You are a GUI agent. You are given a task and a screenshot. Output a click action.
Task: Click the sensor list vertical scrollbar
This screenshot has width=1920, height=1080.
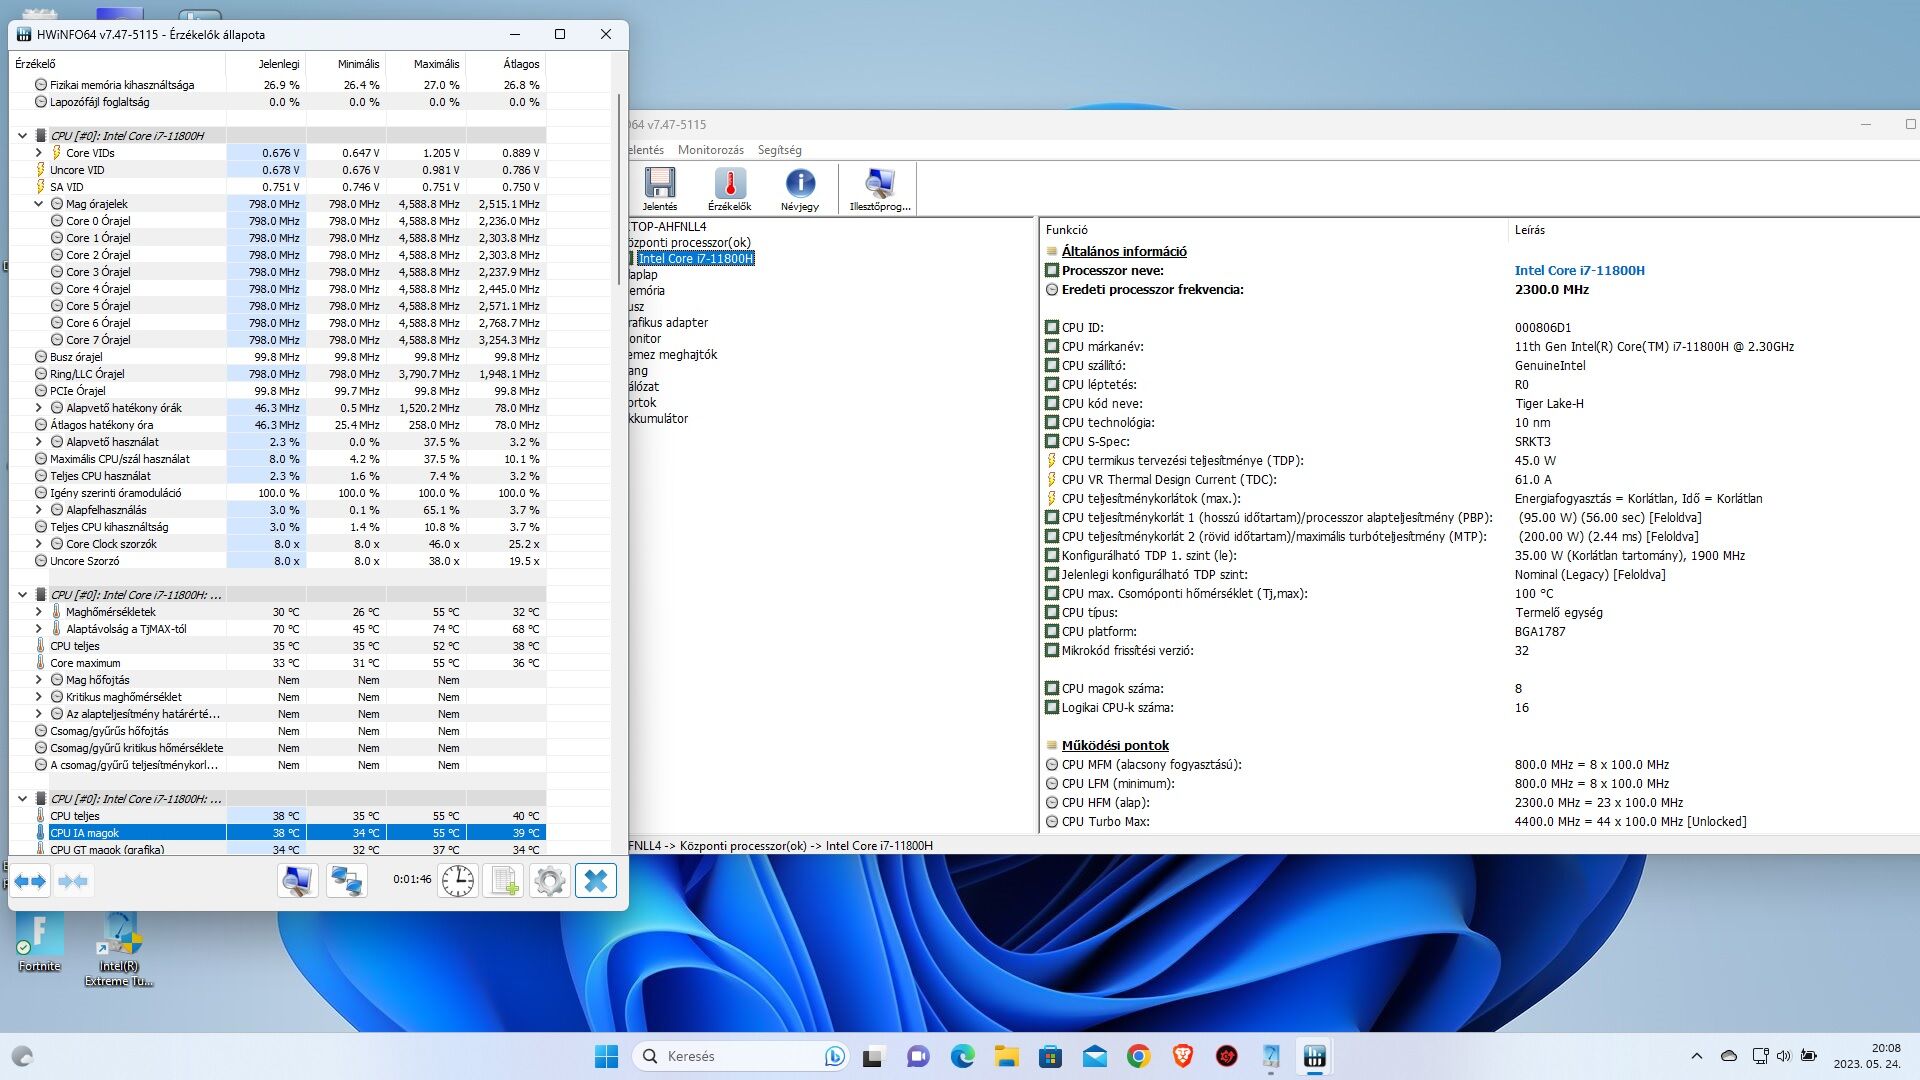click(619, 190)
